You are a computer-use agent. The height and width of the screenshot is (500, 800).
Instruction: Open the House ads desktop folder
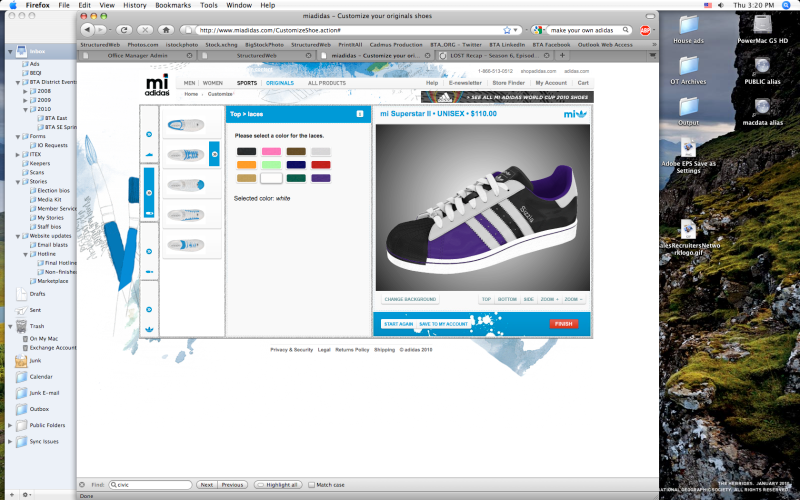[x=688, y=30]
